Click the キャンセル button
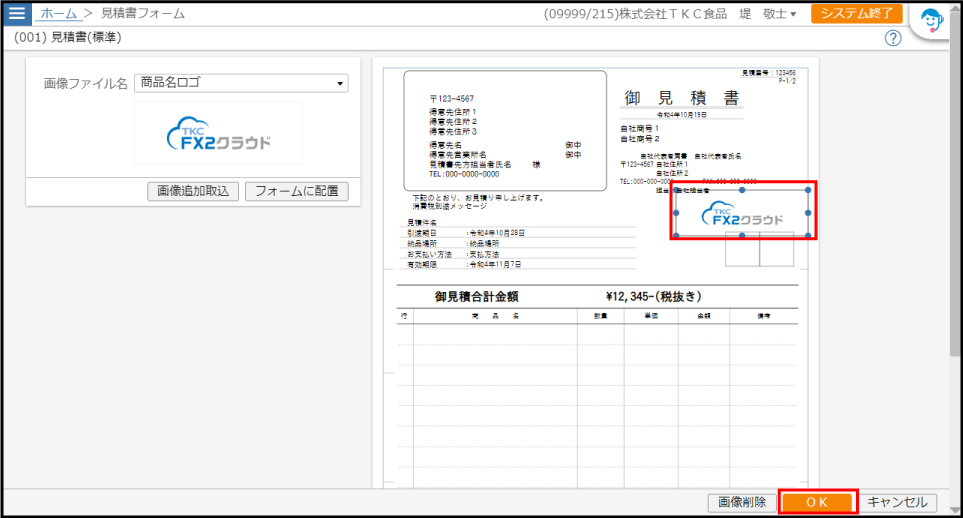Image resolution: width=963 pixels, height=518 pixels. pyautogui.click(x=898, y=502)
